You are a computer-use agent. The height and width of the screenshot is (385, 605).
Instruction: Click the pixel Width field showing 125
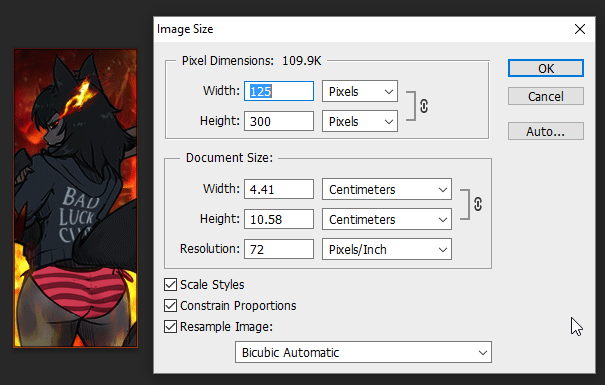[279, 91]
